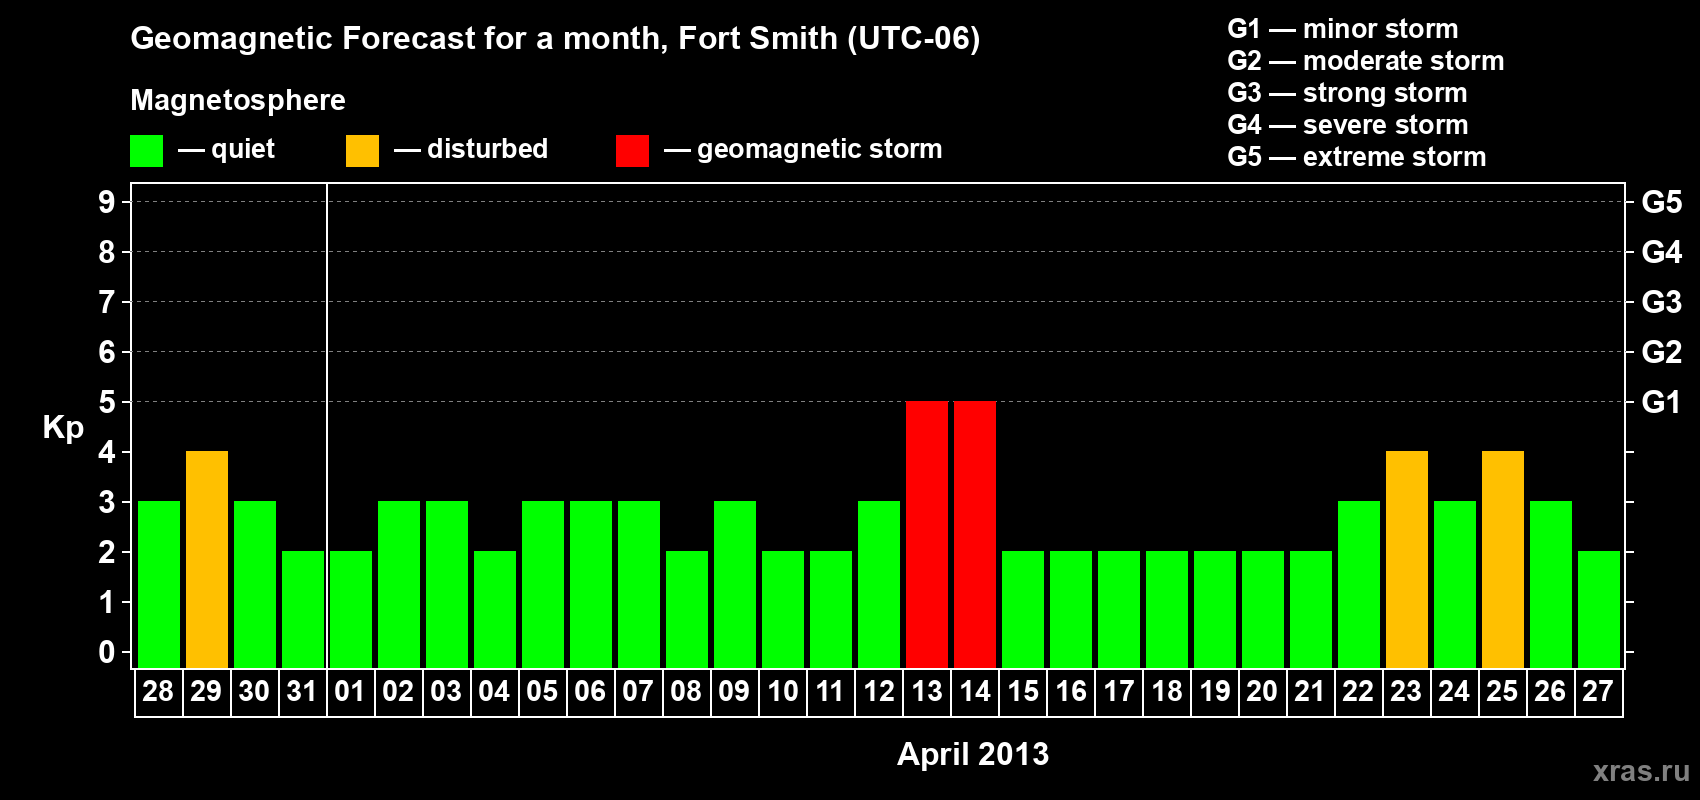Click the 'G1 — minor storm' legend line
The height and width of the screenshot is (800, 1700).
pyautogui.click(x=1343, y=29)
